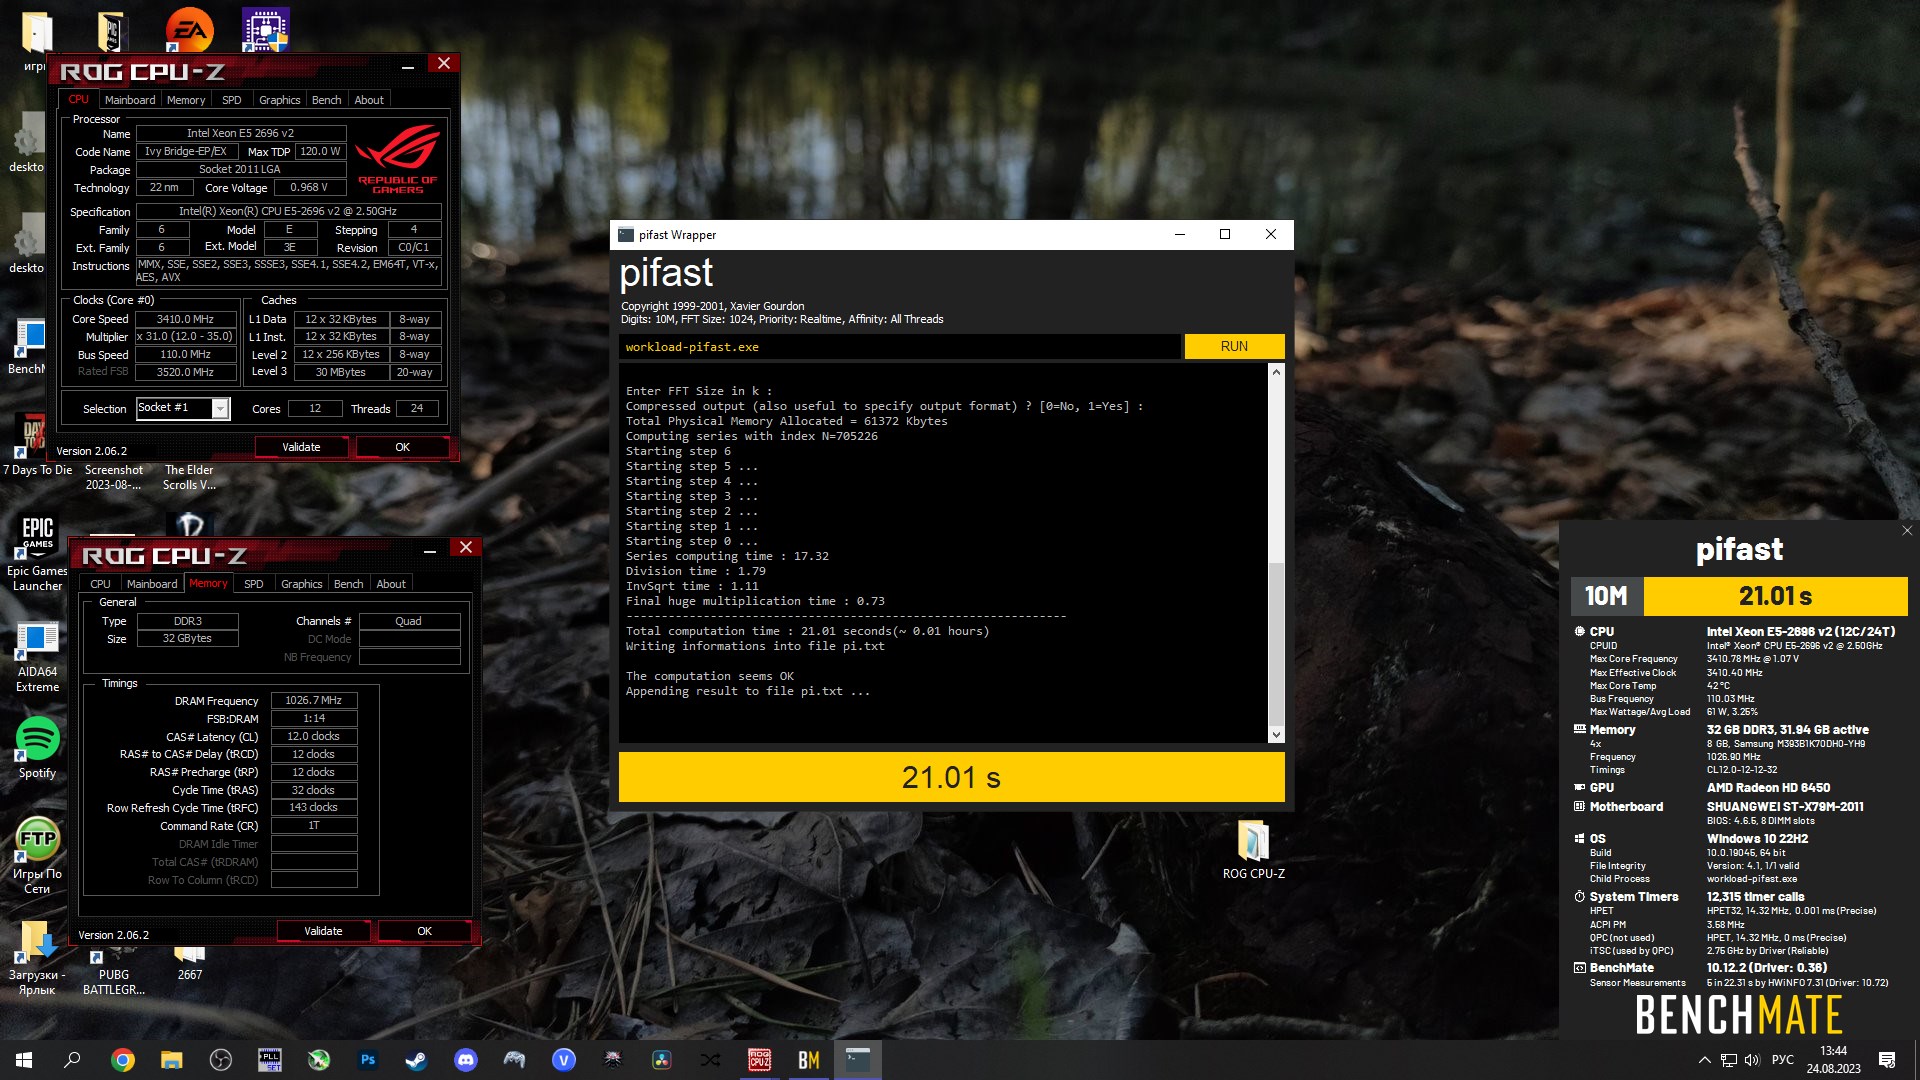Open About tab in lower CPU-Z window
Viewport: 1920px width, 1080px height.
(x=391, y=584)
